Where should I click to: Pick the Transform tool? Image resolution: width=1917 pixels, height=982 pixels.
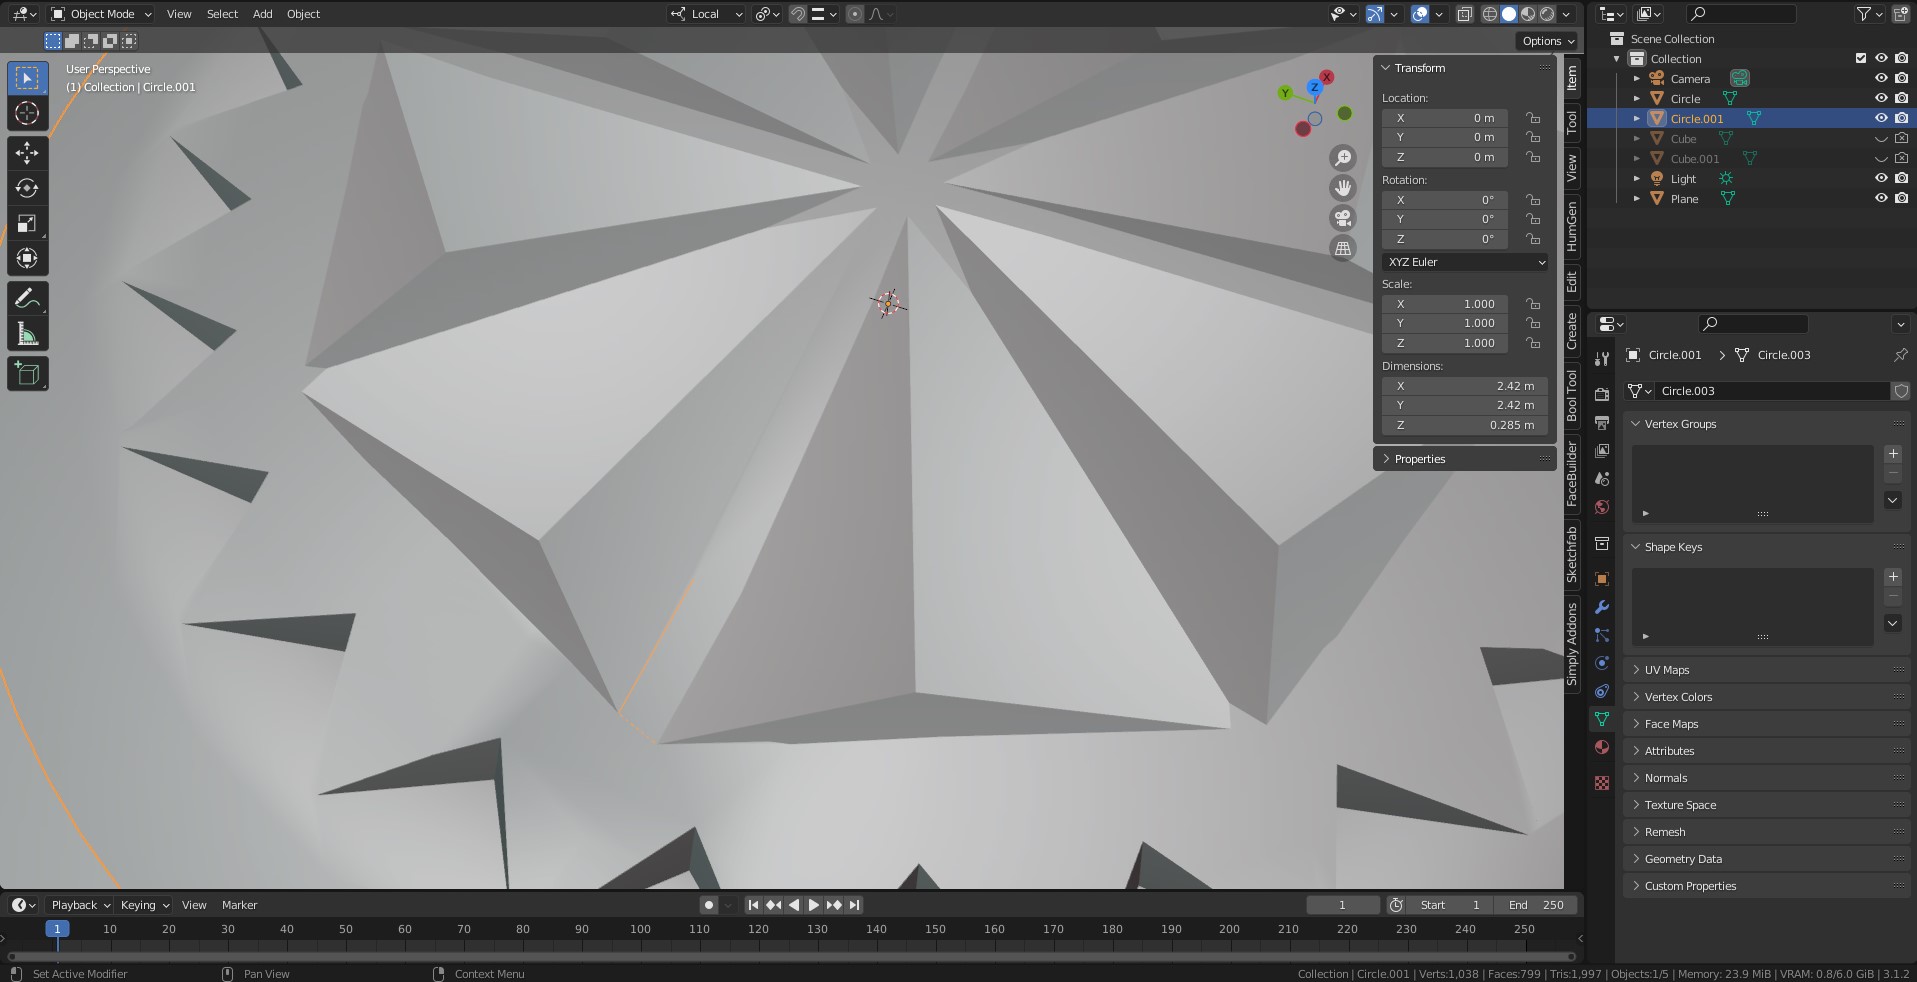27,258
